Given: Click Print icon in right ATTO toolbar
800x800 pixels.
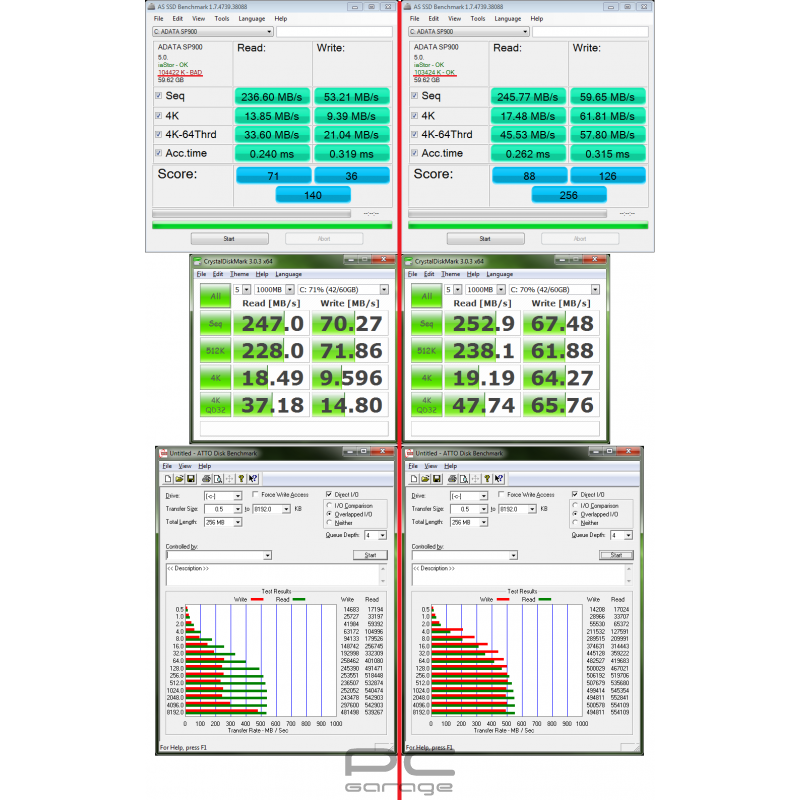Looking at the screenshot, I should point(452,479).
